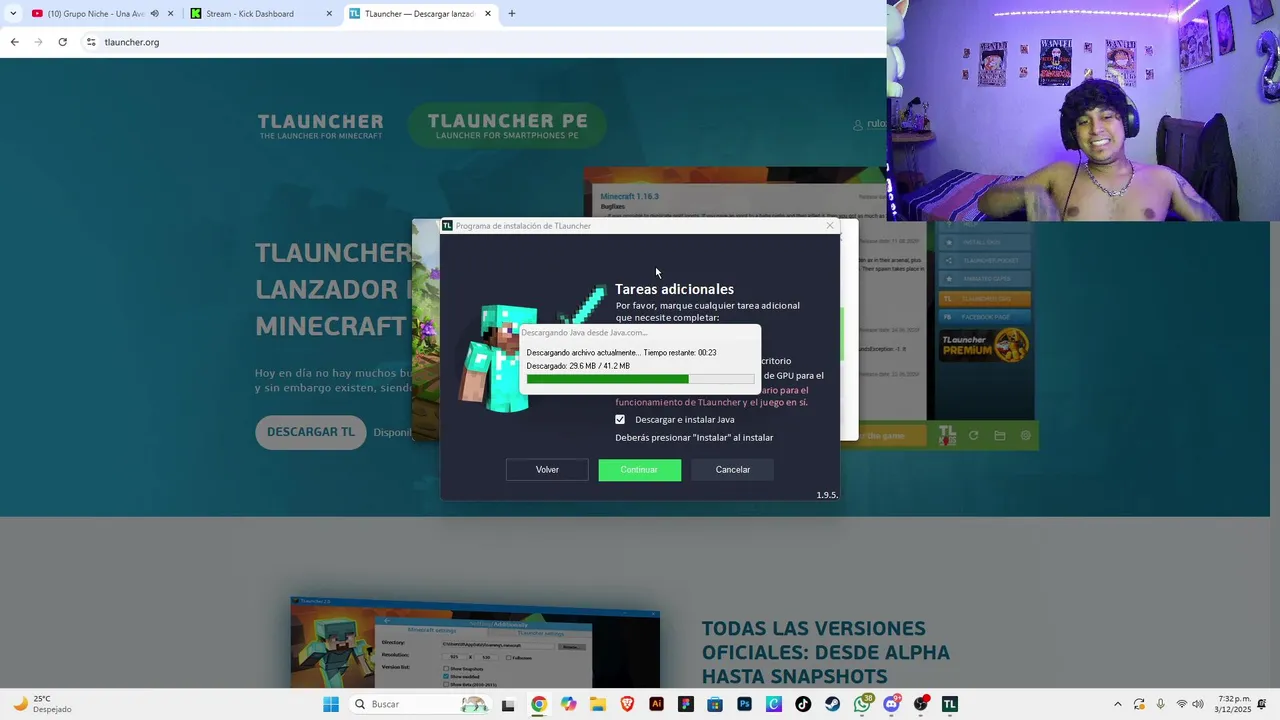Click the Volver button
Image resolution: width=1280 pixels, height=720 pixels.
click(x=547, y=470)
